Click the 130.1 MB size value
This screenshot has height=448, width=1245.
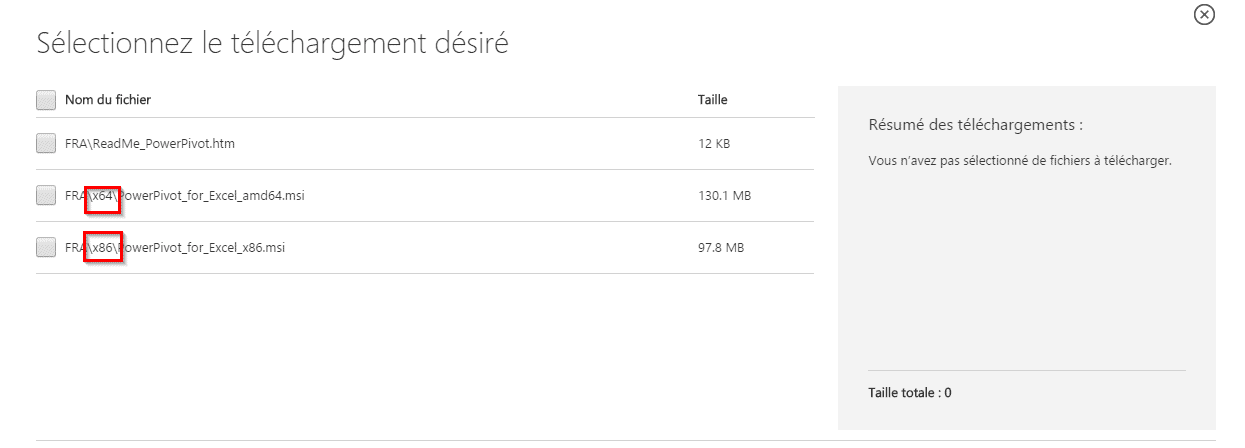(x=724, y=196)
